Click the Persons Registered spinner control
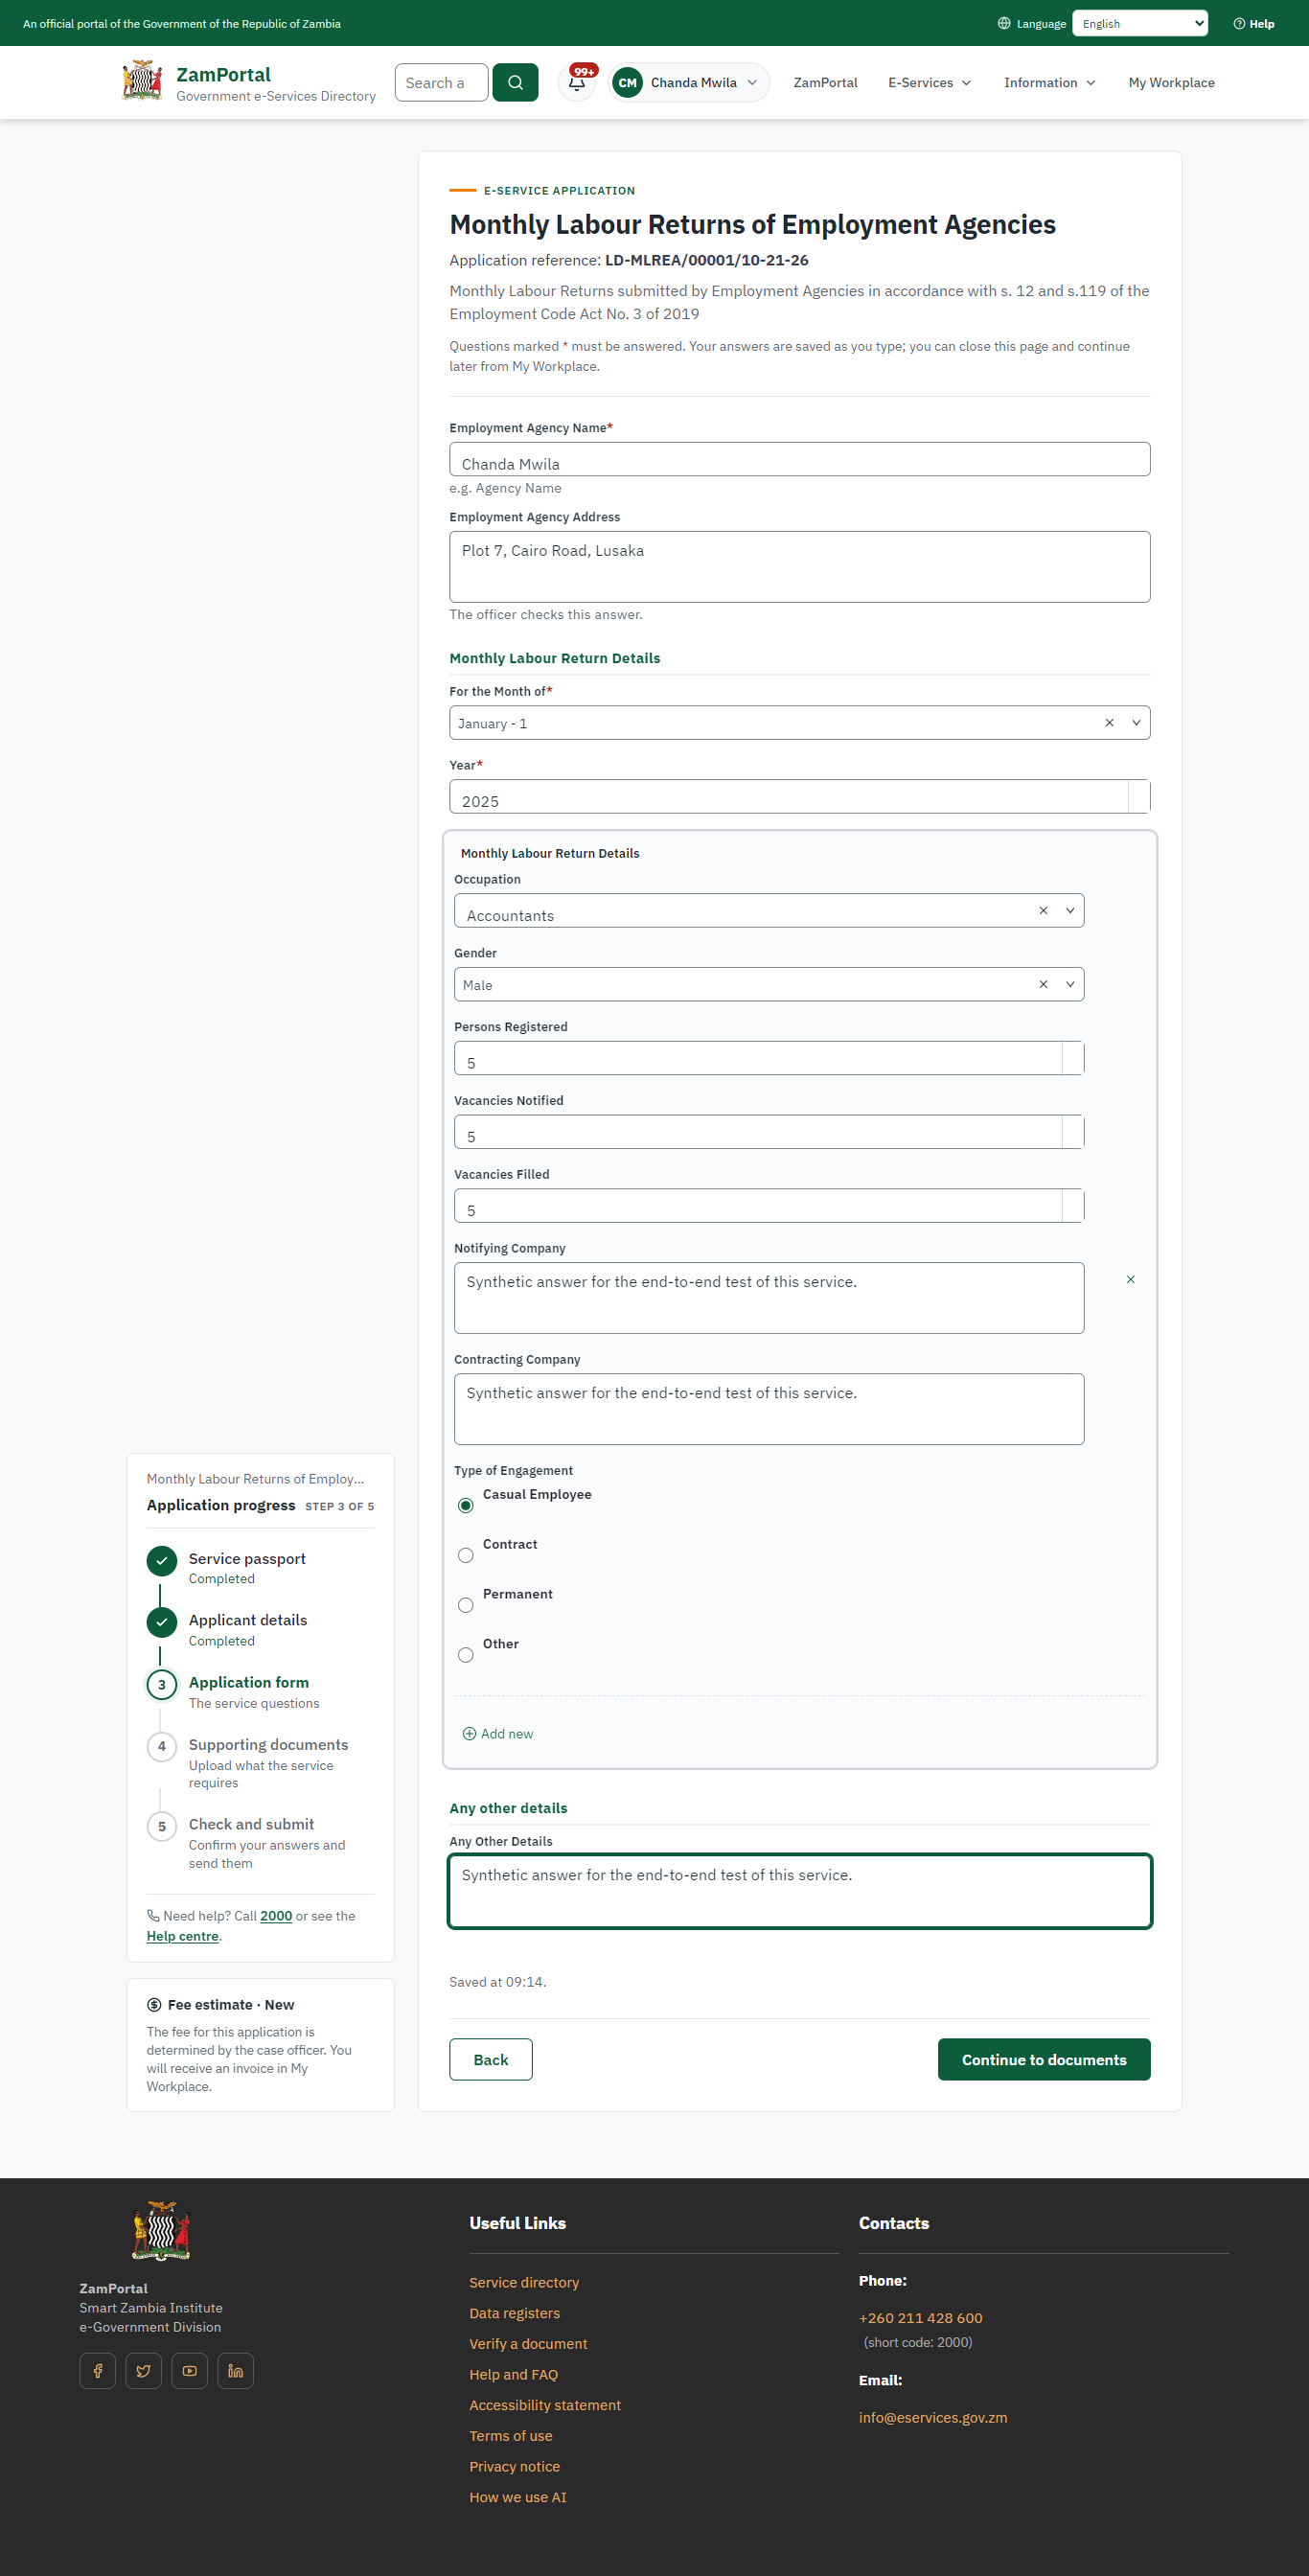Screen dimensions: 1309x2576 [1073, 1058]
